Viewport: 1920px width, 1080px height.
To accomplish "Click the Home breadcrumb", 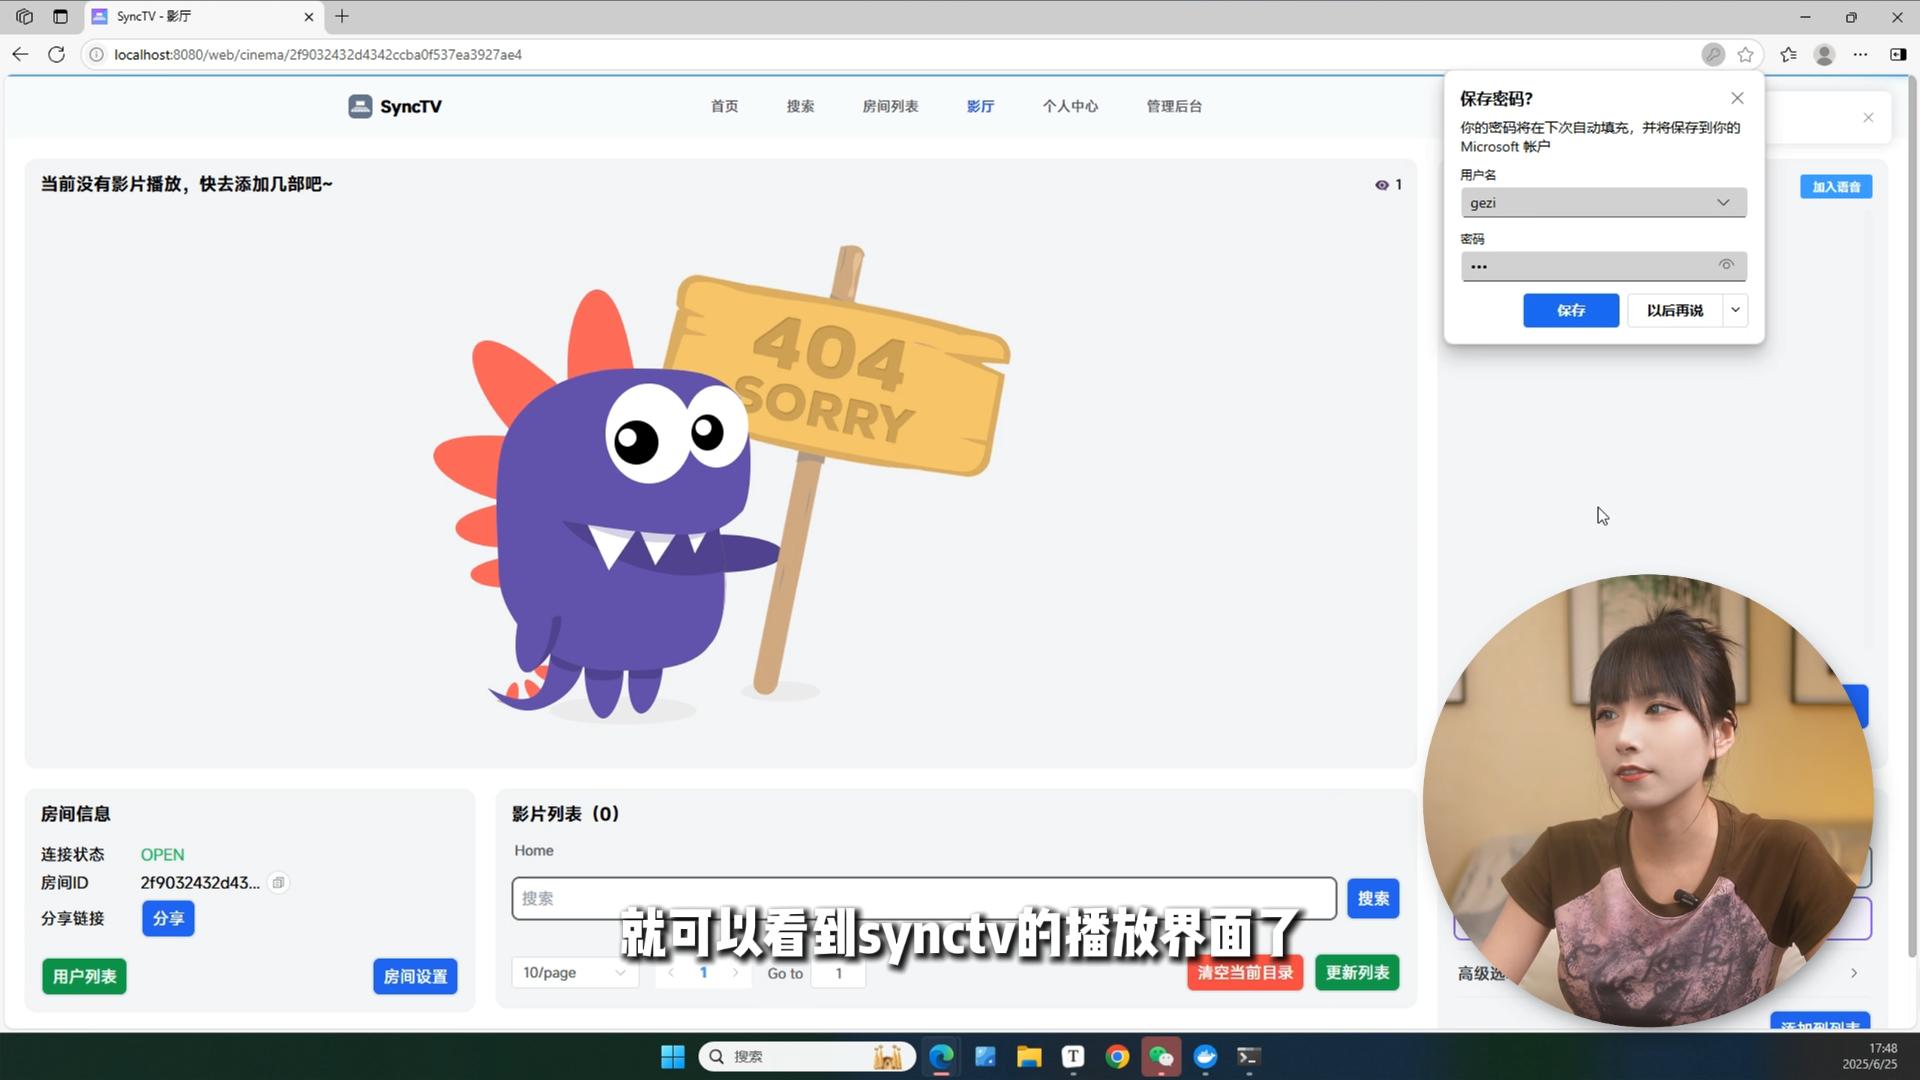I will tap(534, 850).
